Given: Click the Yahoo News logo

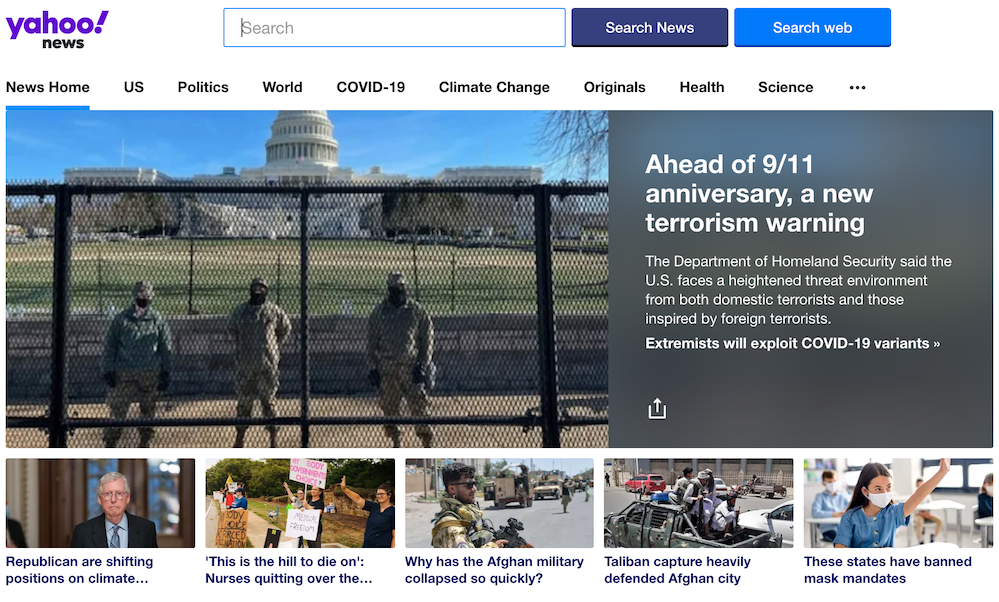Looking at the screenshot, I should tap(57, 29).
